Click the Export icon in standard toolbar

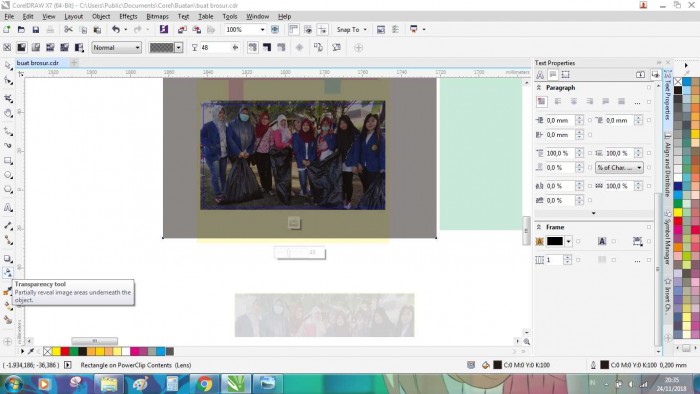[x=196, y=29]
